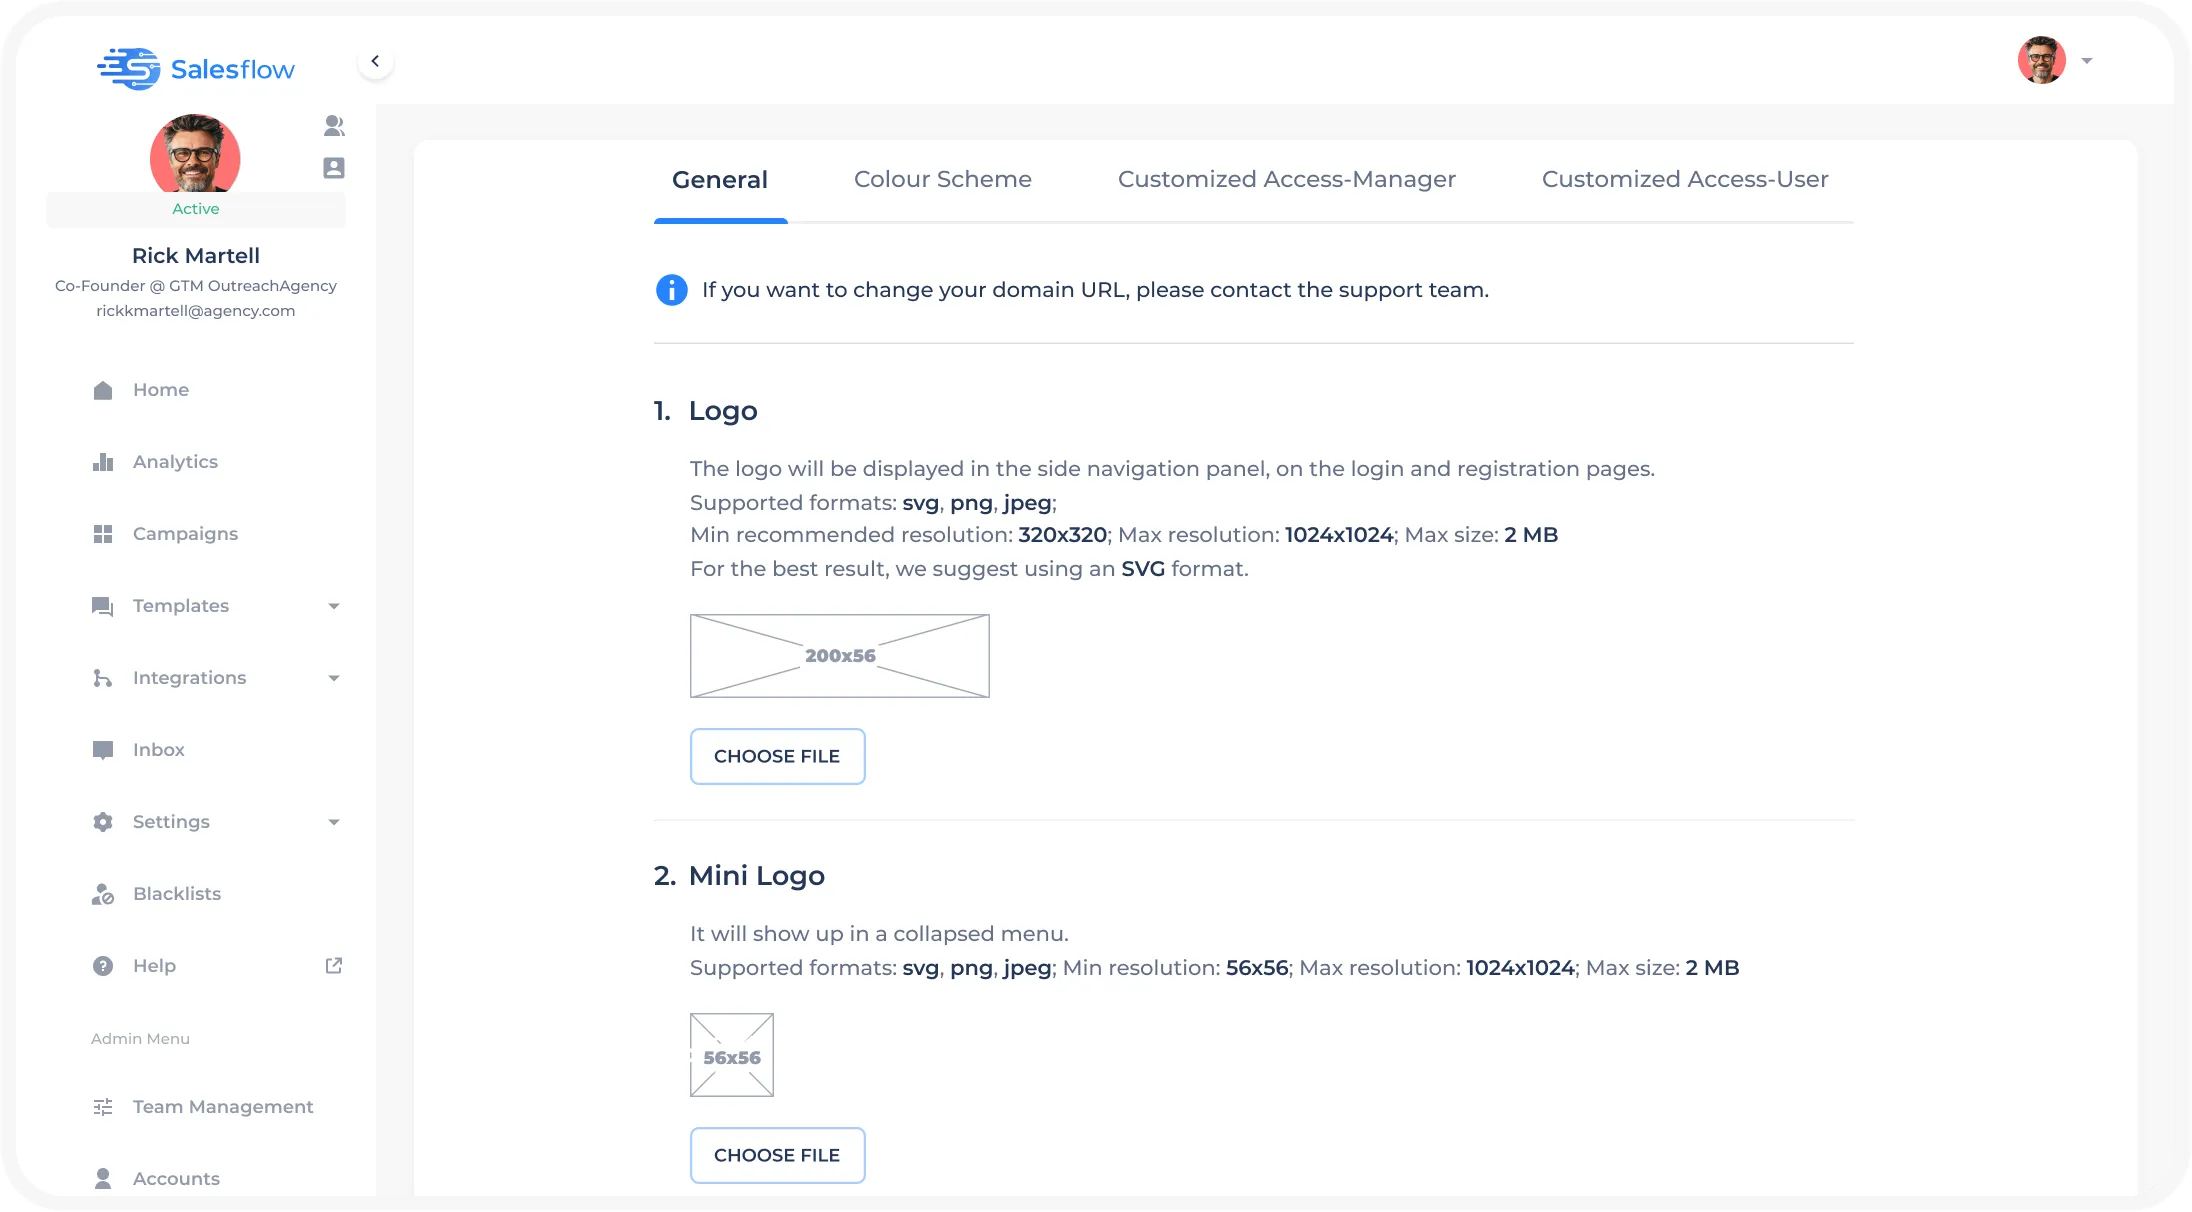Click the domain URL support team notice text
This screenshot has width=2192, height=1212.
point(1095,290)
